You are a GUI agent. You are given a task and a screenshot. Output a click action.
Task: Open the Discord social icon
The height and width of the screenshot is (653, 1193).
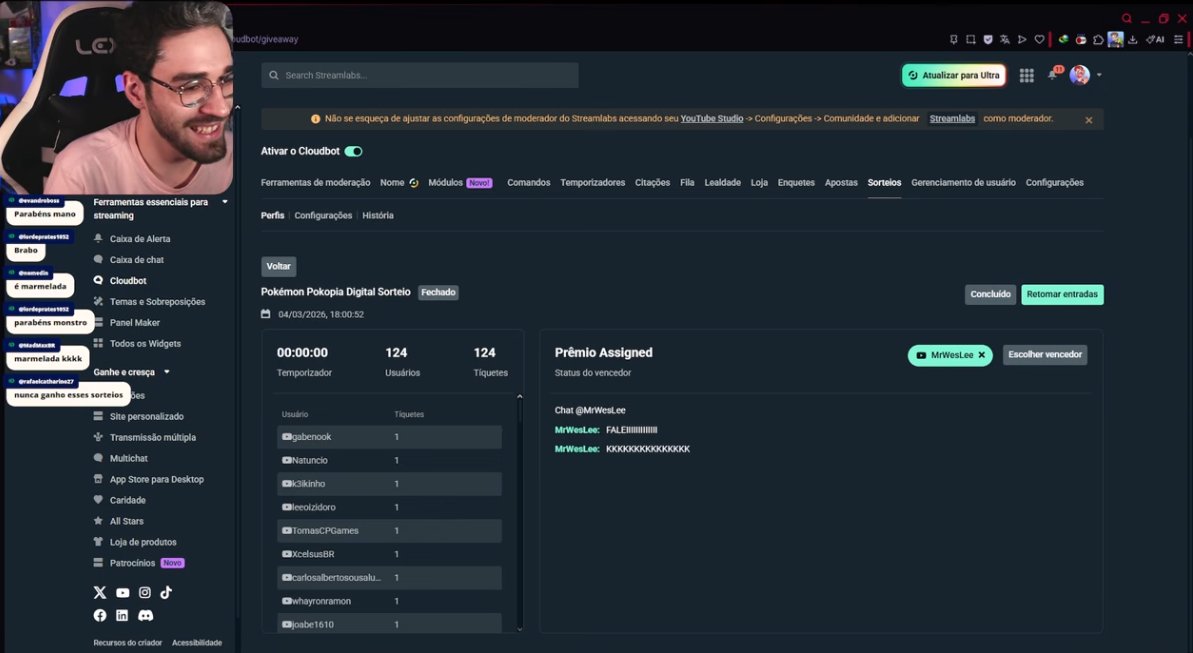click(x=145, y=615)
